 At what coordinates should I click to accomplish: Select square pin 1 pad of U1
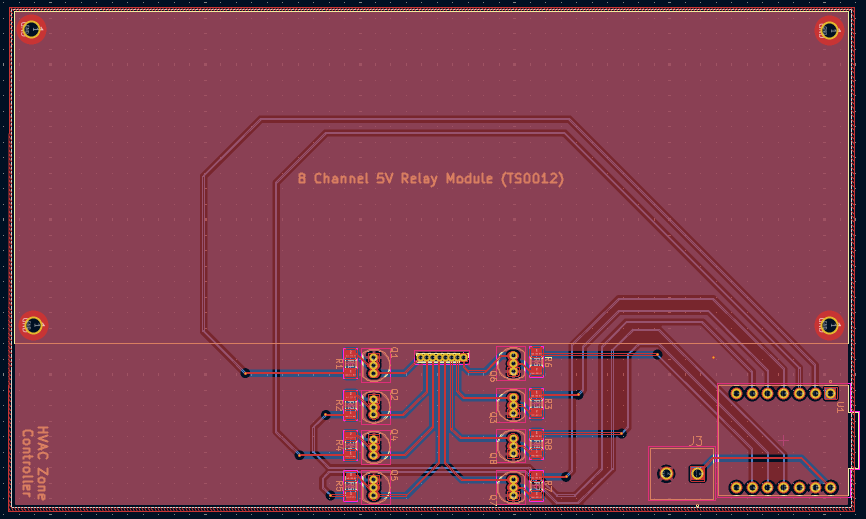[x=830, y=394]
